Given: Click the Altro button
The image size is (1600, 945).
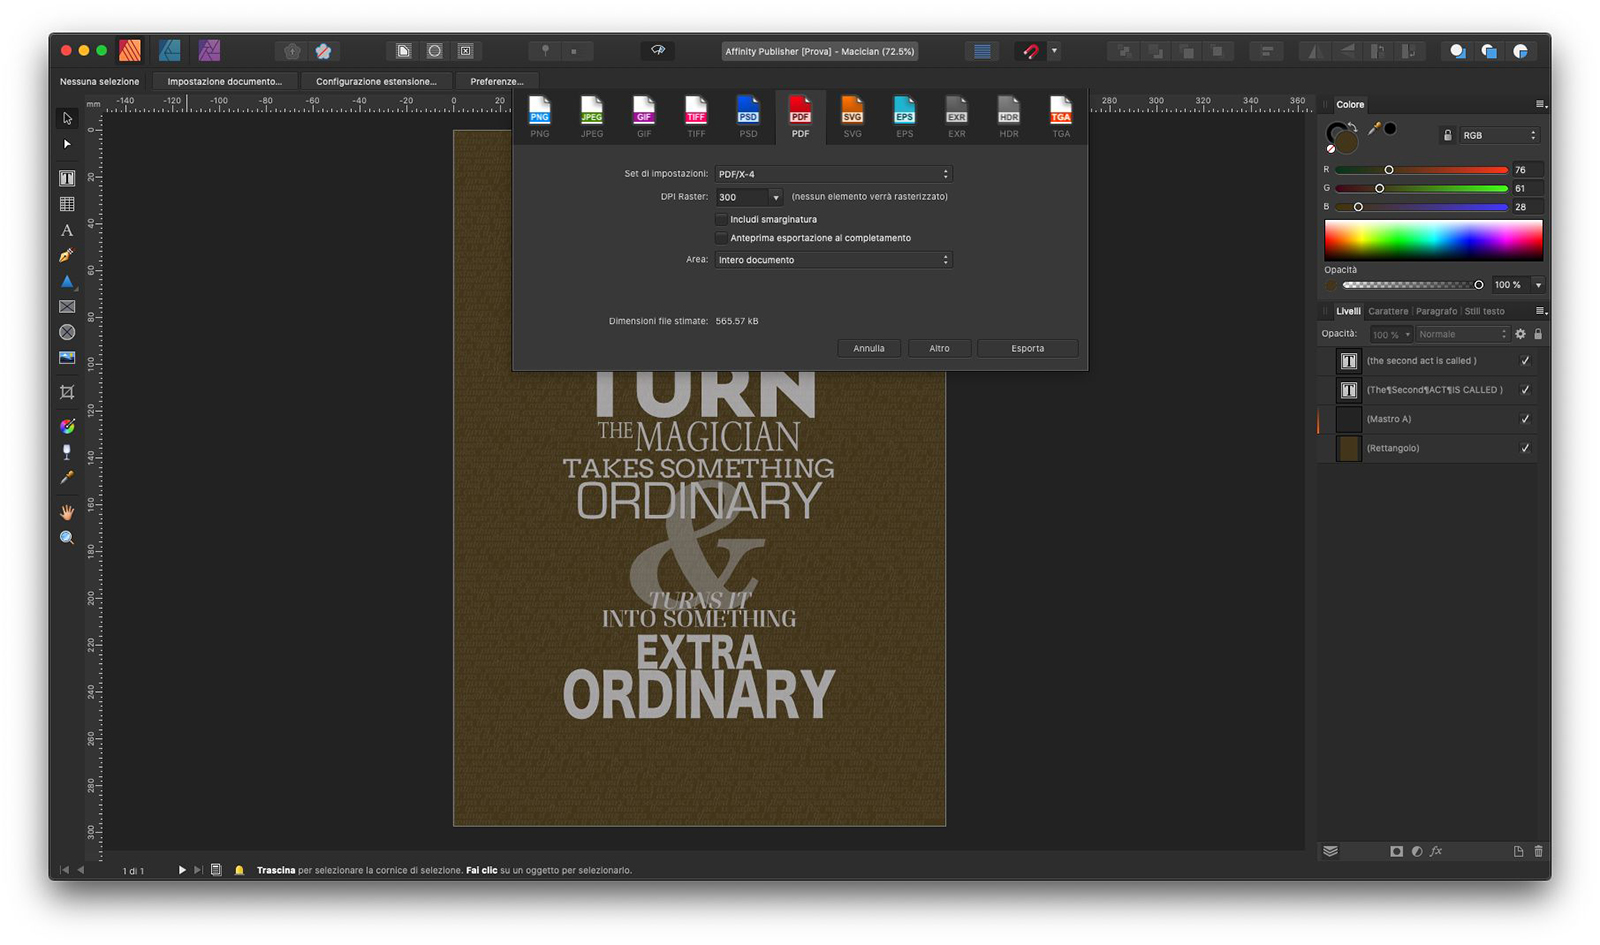Looking at the screenshot, I should click(x=939, y=348).
